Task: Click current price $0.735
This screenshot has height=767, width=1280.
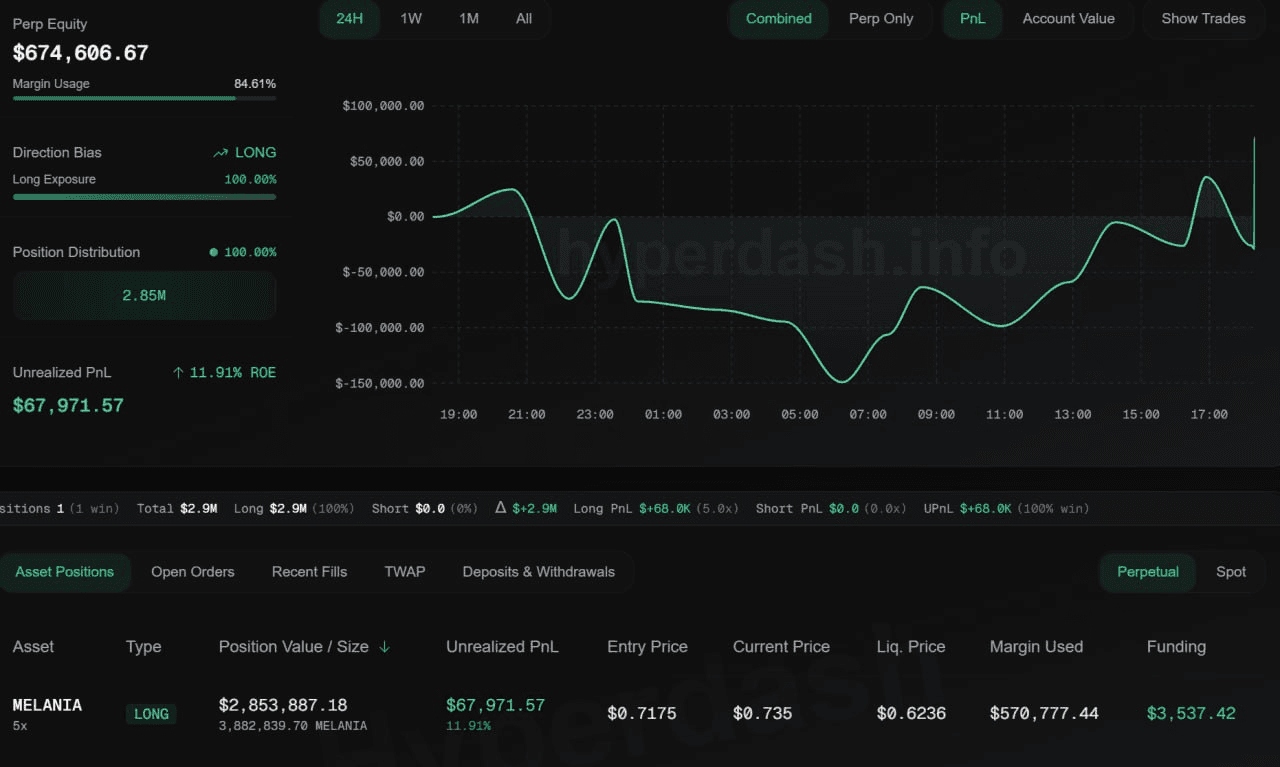Action: click(762, 714)
